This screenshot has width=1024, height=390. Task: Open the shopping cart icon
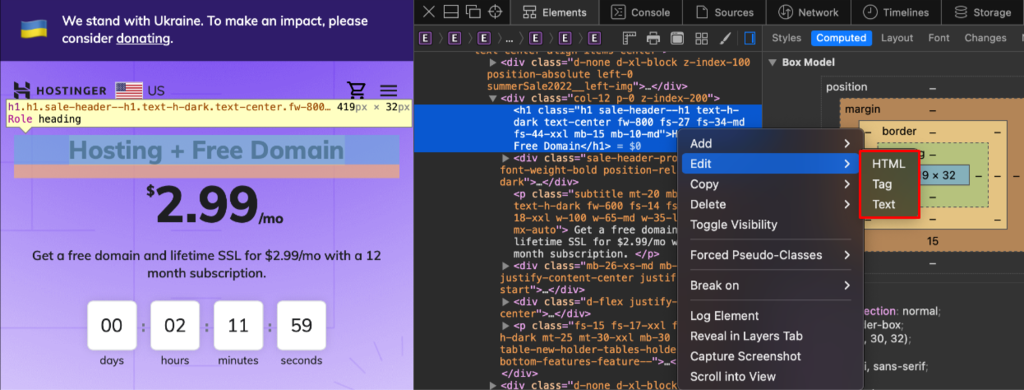pos(356,90)
